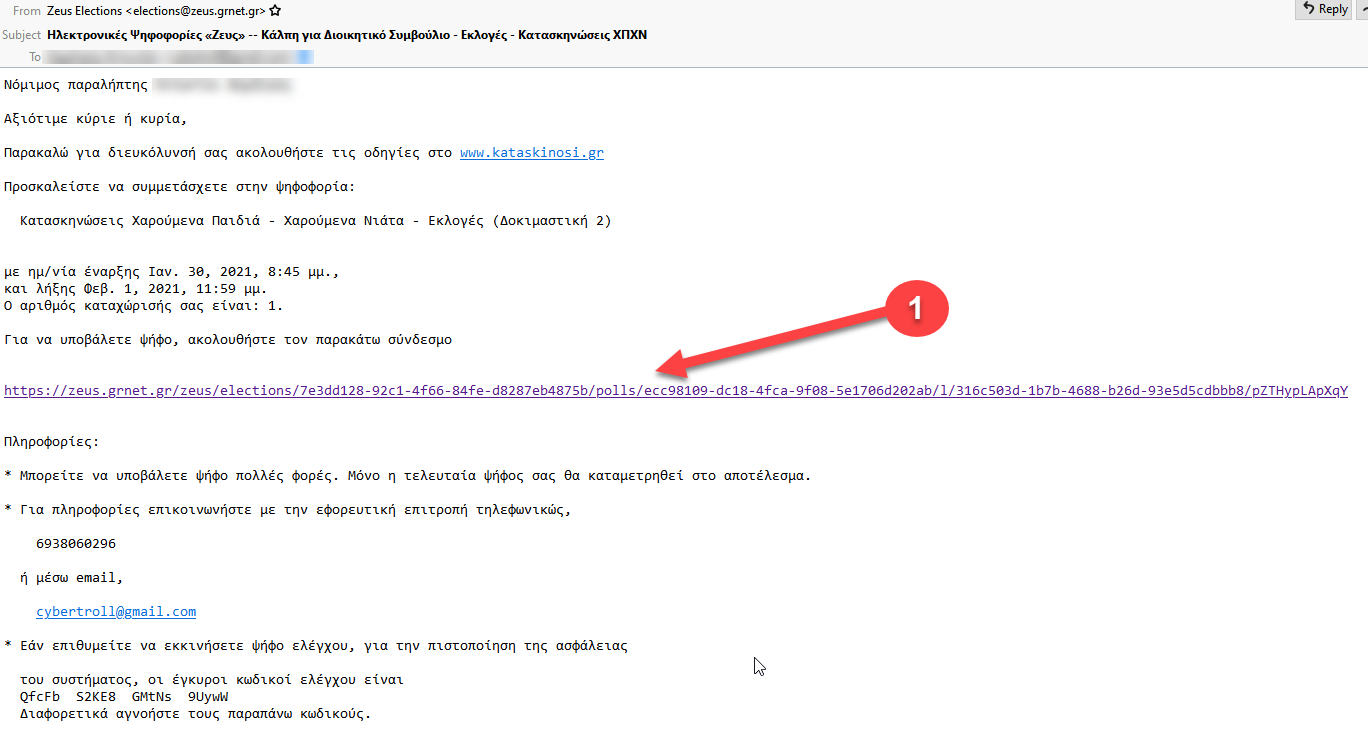Click the red numbered circle annotation 1
The width and height of the screenshot is (1368, 742).
[912, 310]
